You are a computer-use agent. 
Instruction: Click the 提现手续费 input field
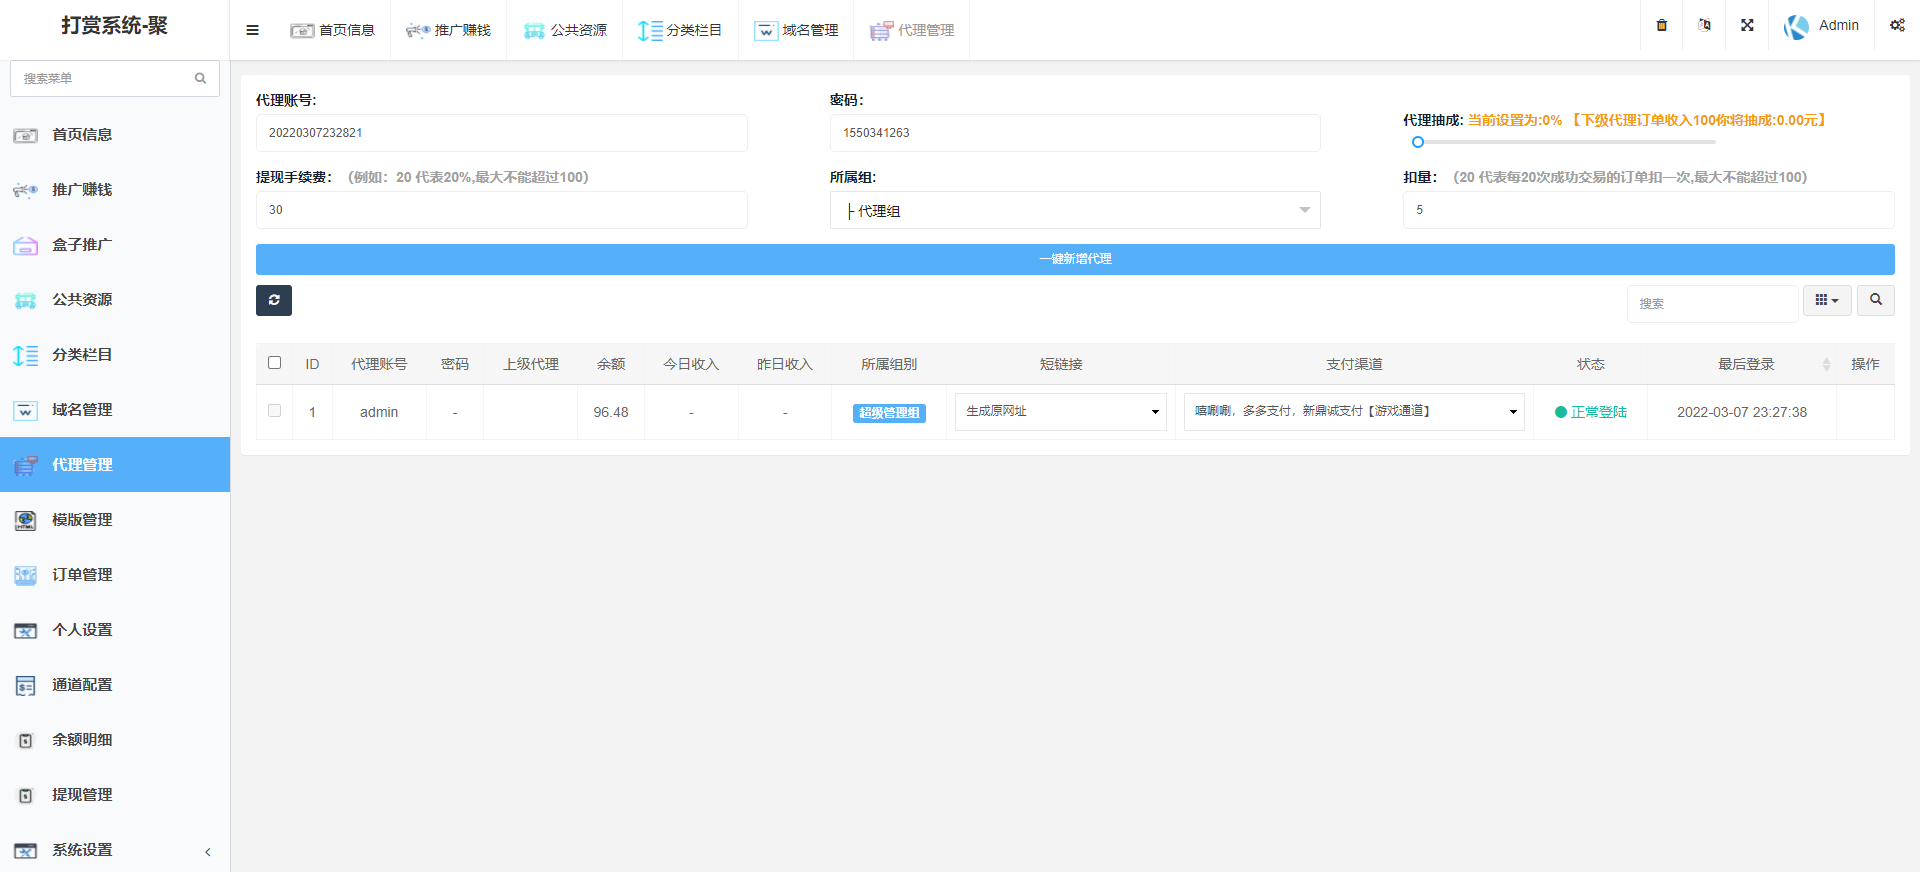pyautogui.click(x=501, y=210)
